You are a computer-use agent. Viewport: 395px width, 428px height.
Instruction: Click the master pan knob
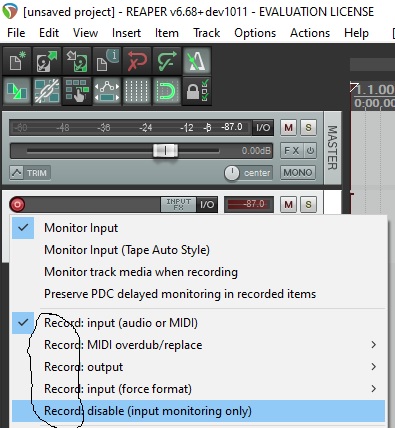(232, 173)
